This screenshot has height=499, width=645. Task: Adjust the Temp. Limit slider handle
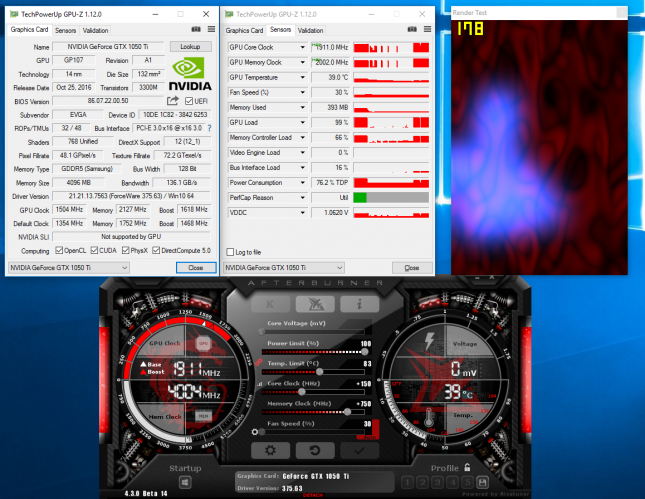(319, 371)
